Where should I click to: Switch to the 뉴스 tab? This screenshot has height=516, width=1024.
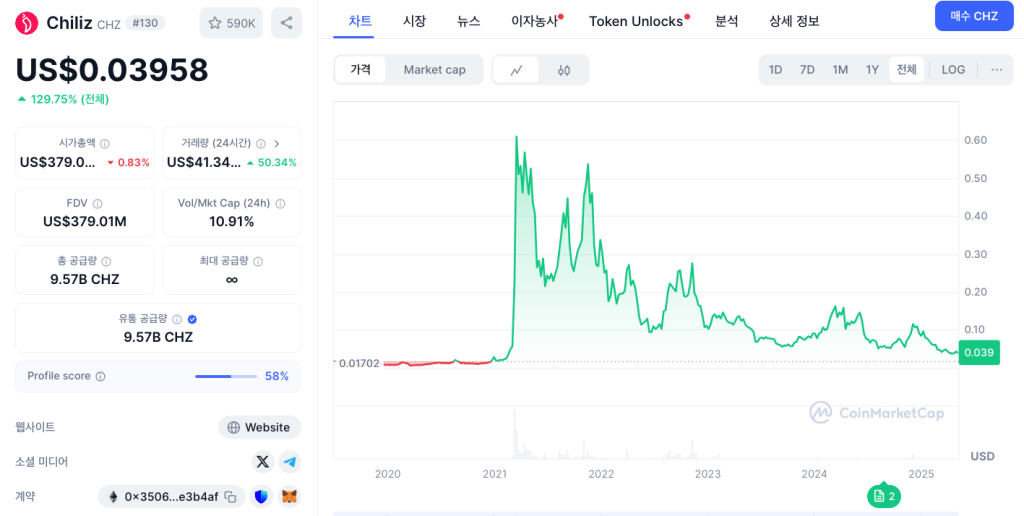coord(468,21)
